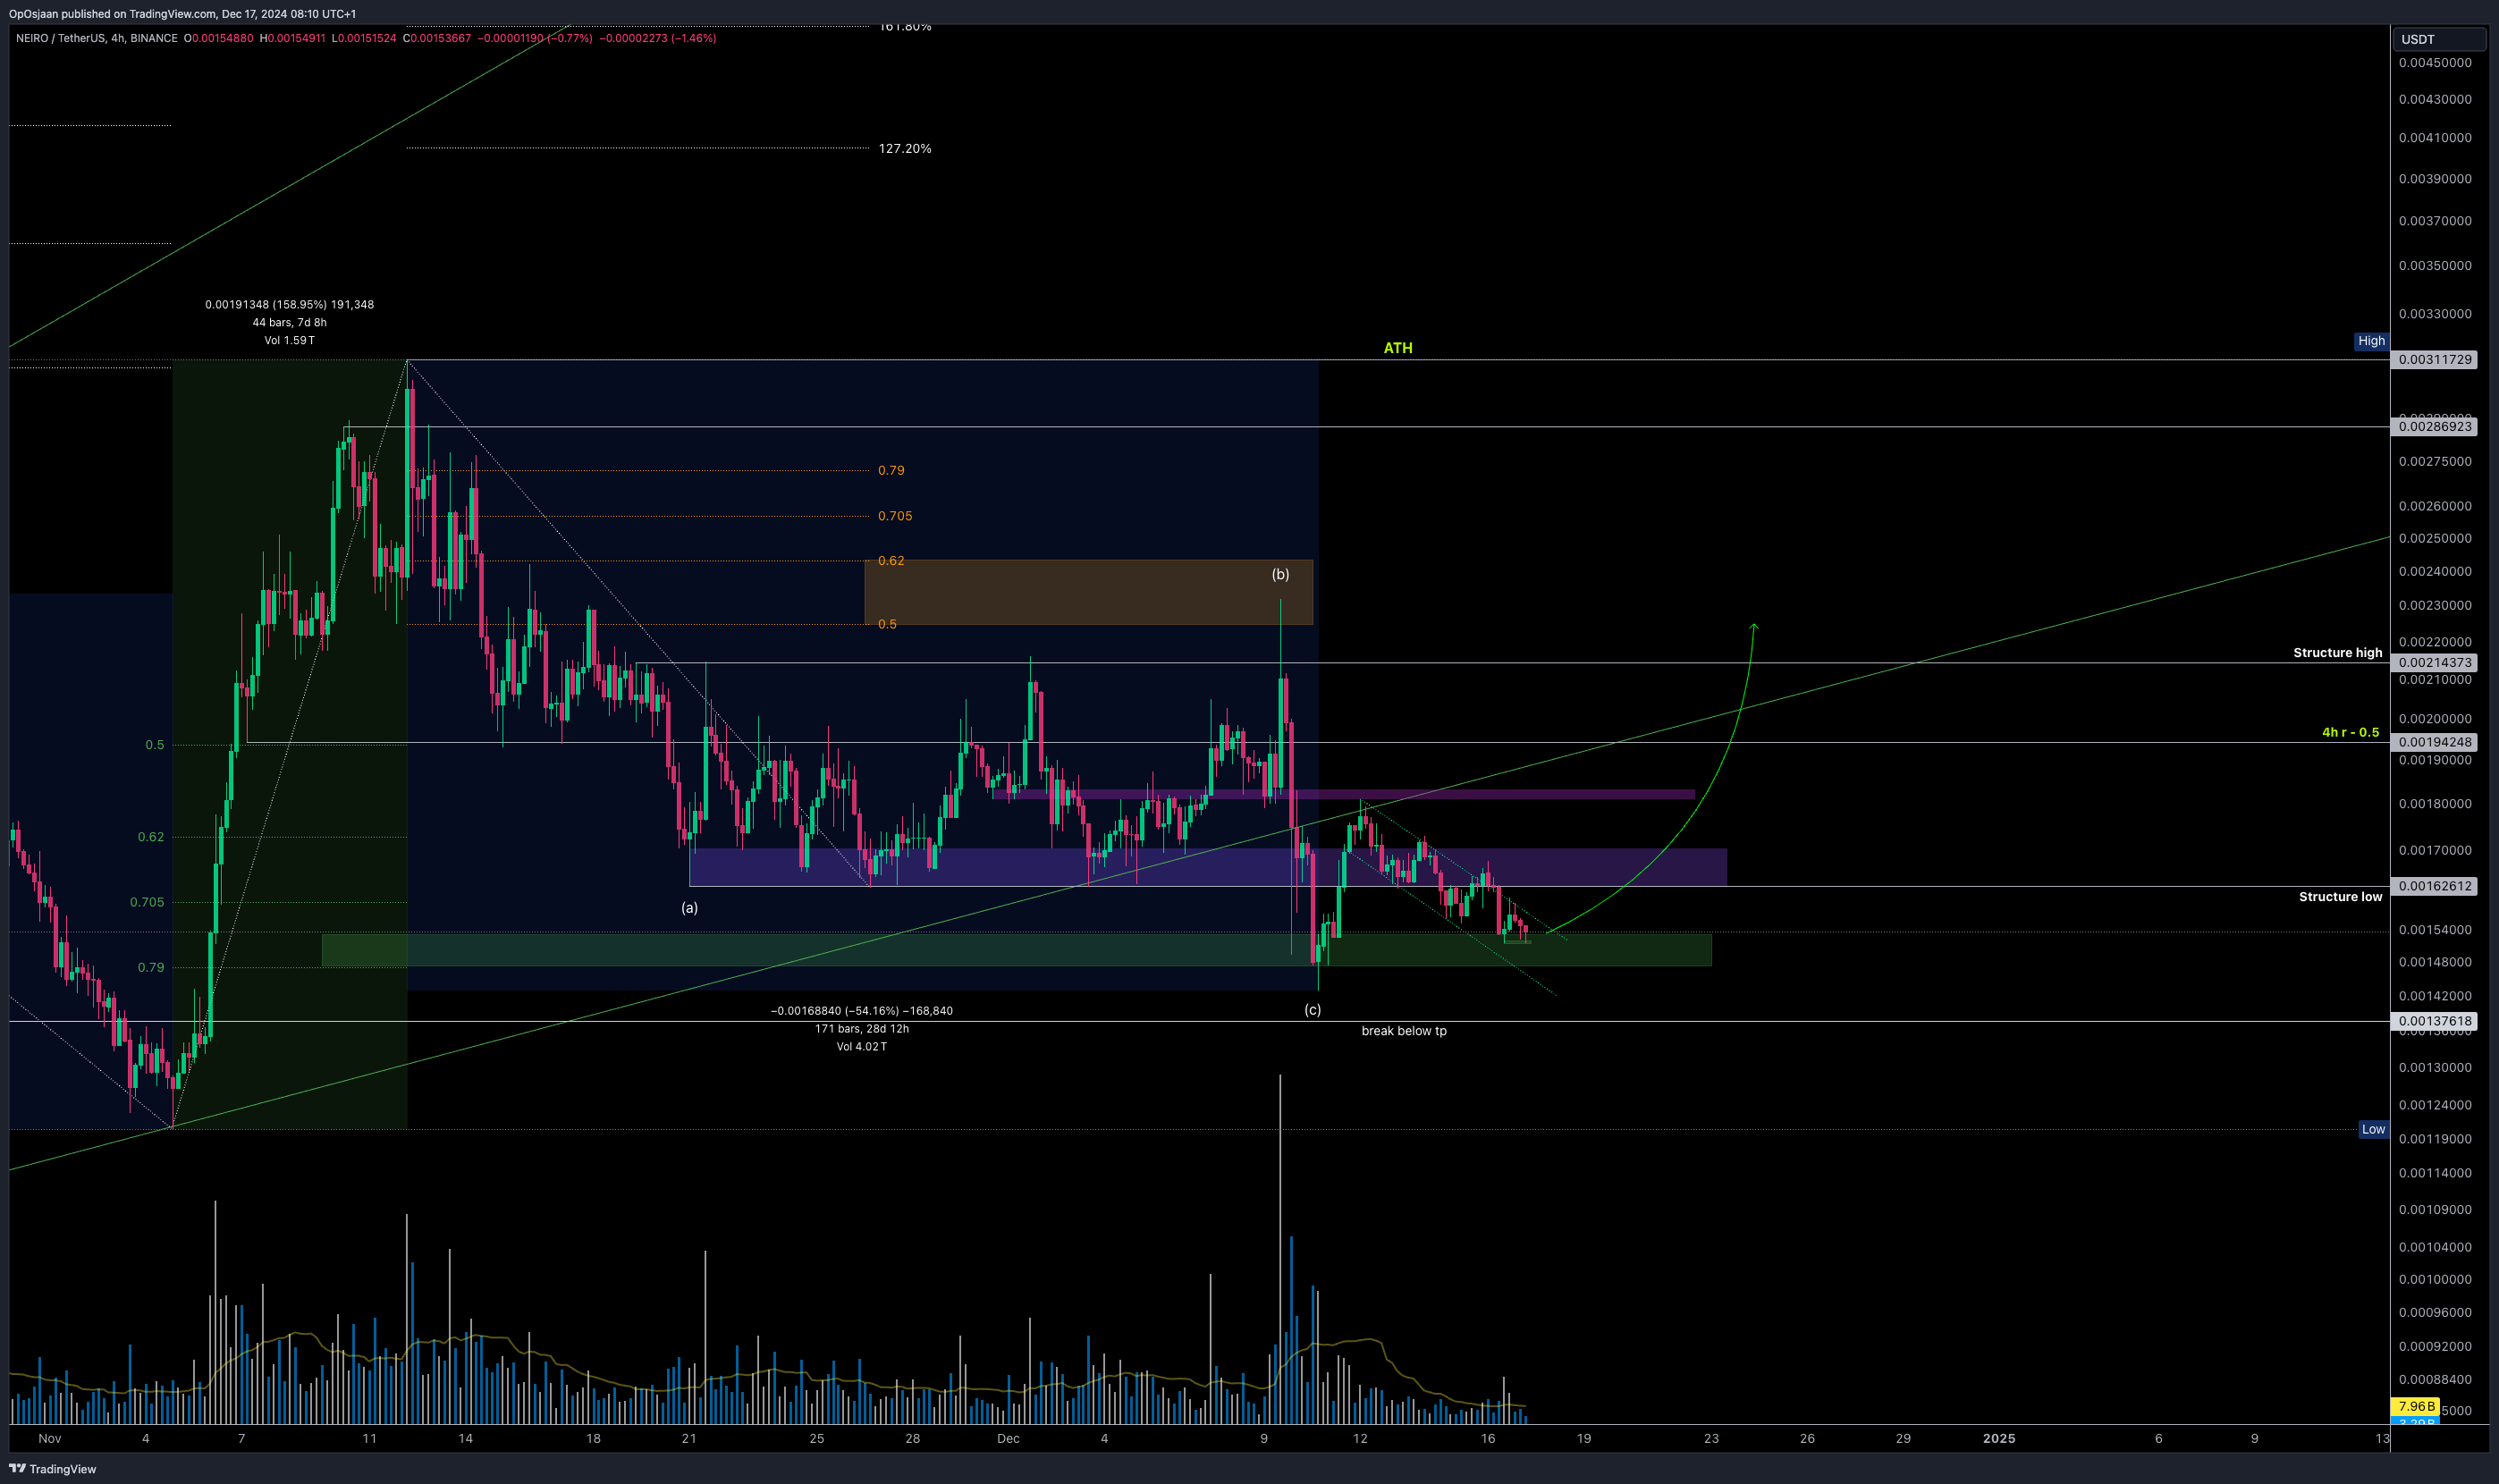Click the 0.00286923 price label
This screenshot has width=2499, height=1484.
(x=2434, y=427)
